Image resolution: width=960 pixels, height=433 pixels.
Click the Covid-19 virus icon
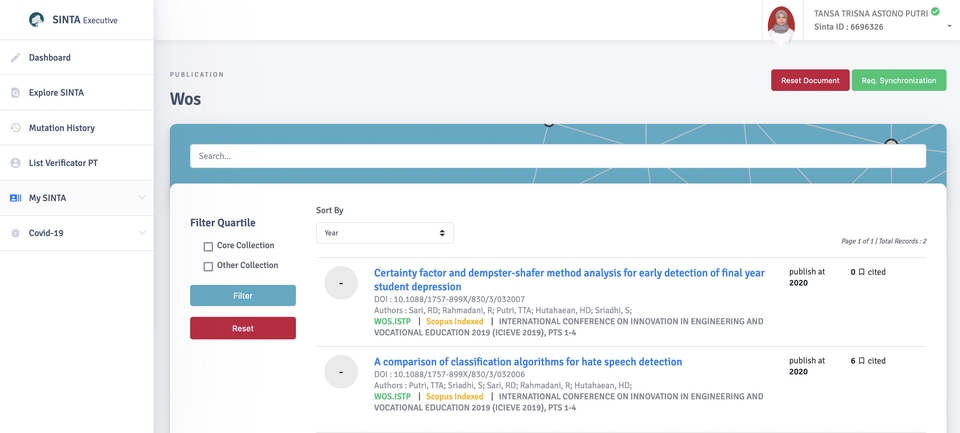click(15, 233)
